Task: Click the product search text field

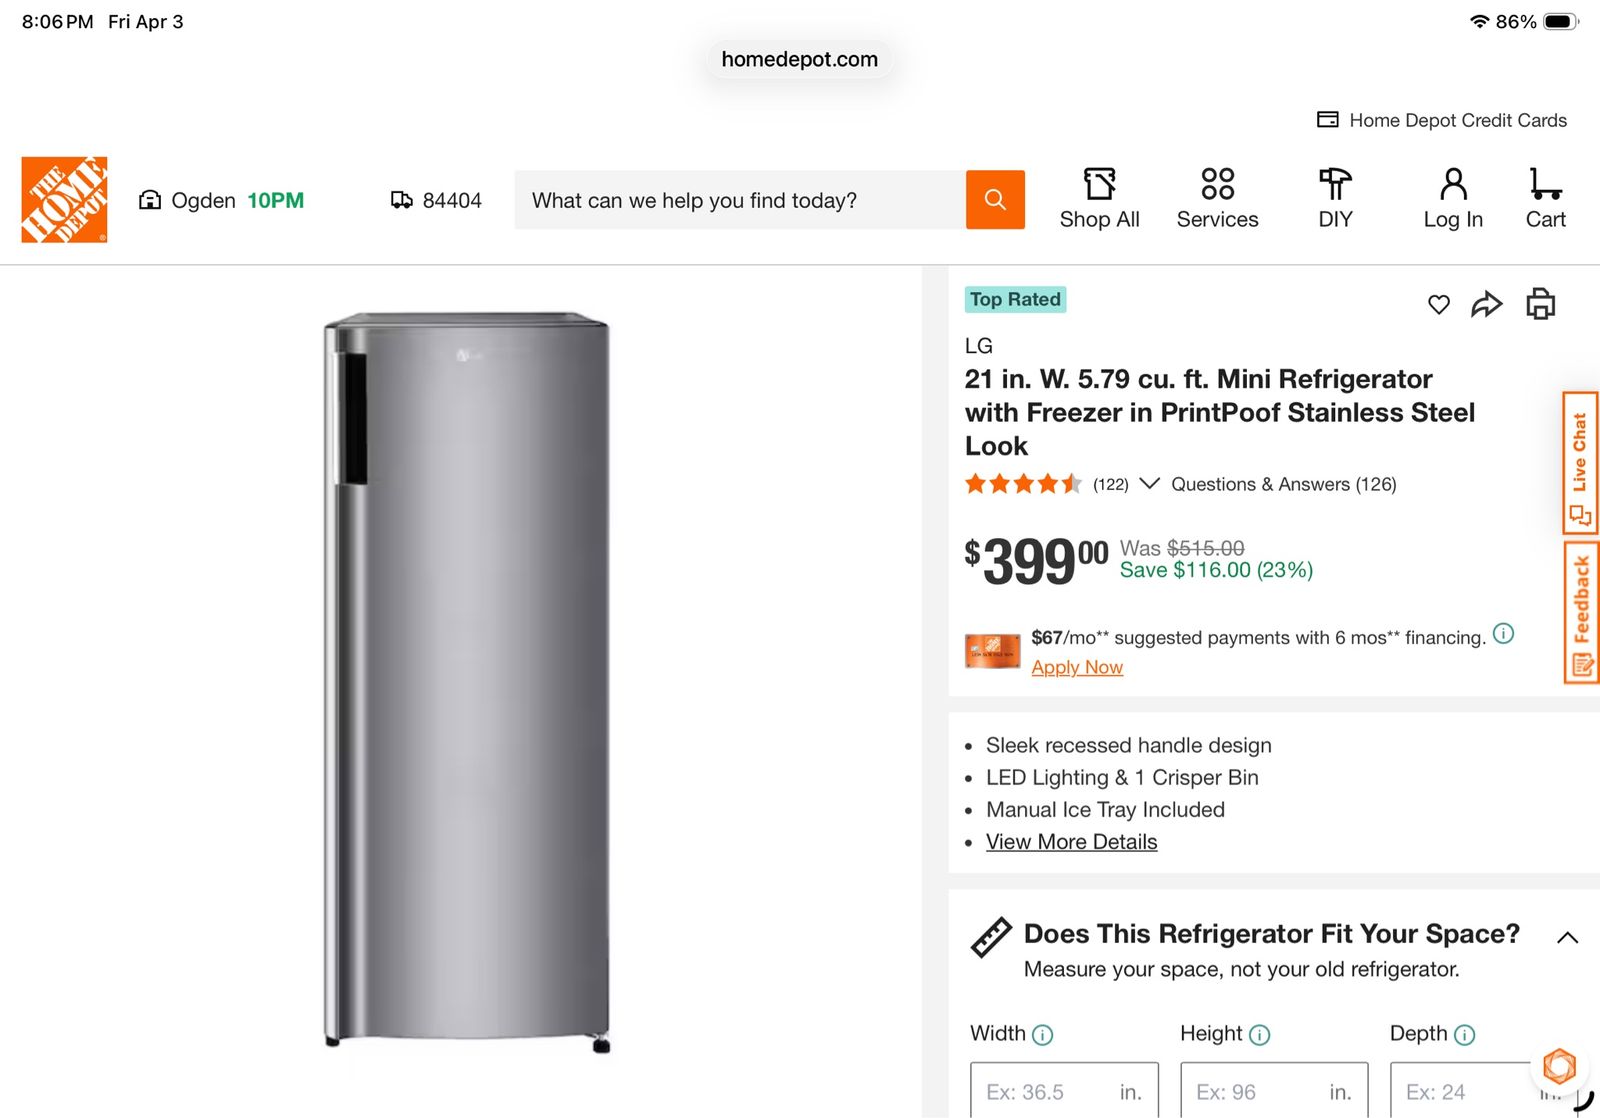Action: pyautogui.click(x=740, y=201)
